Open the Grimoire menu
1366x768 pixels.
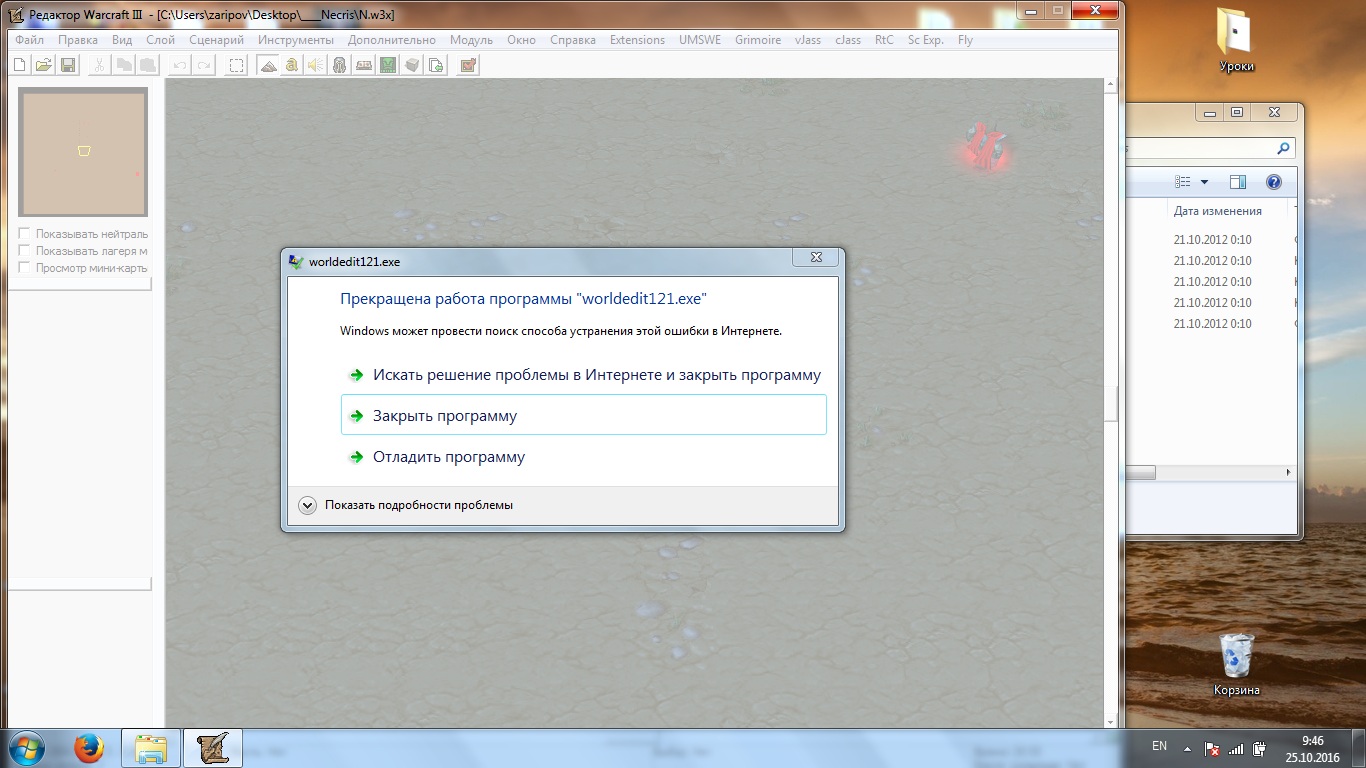pyautogui.click(x=758, y=40)
